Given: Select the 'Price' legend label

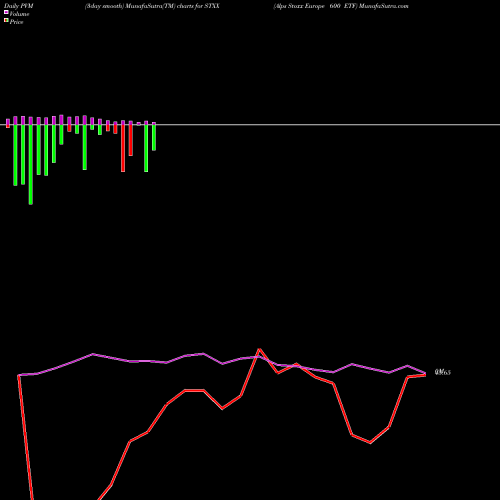Looking at the screenshot, I should (x=16, y=22).
